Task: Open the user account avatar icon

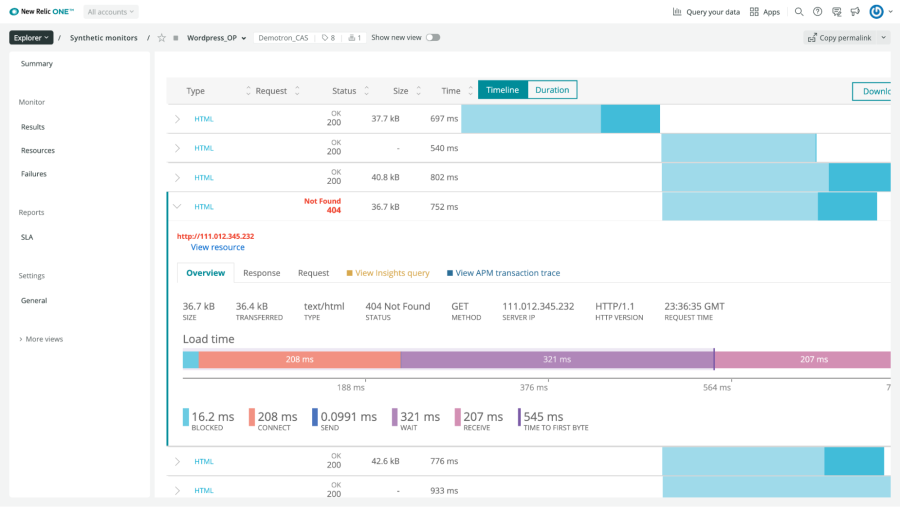Action: click(x=876, y=11)
